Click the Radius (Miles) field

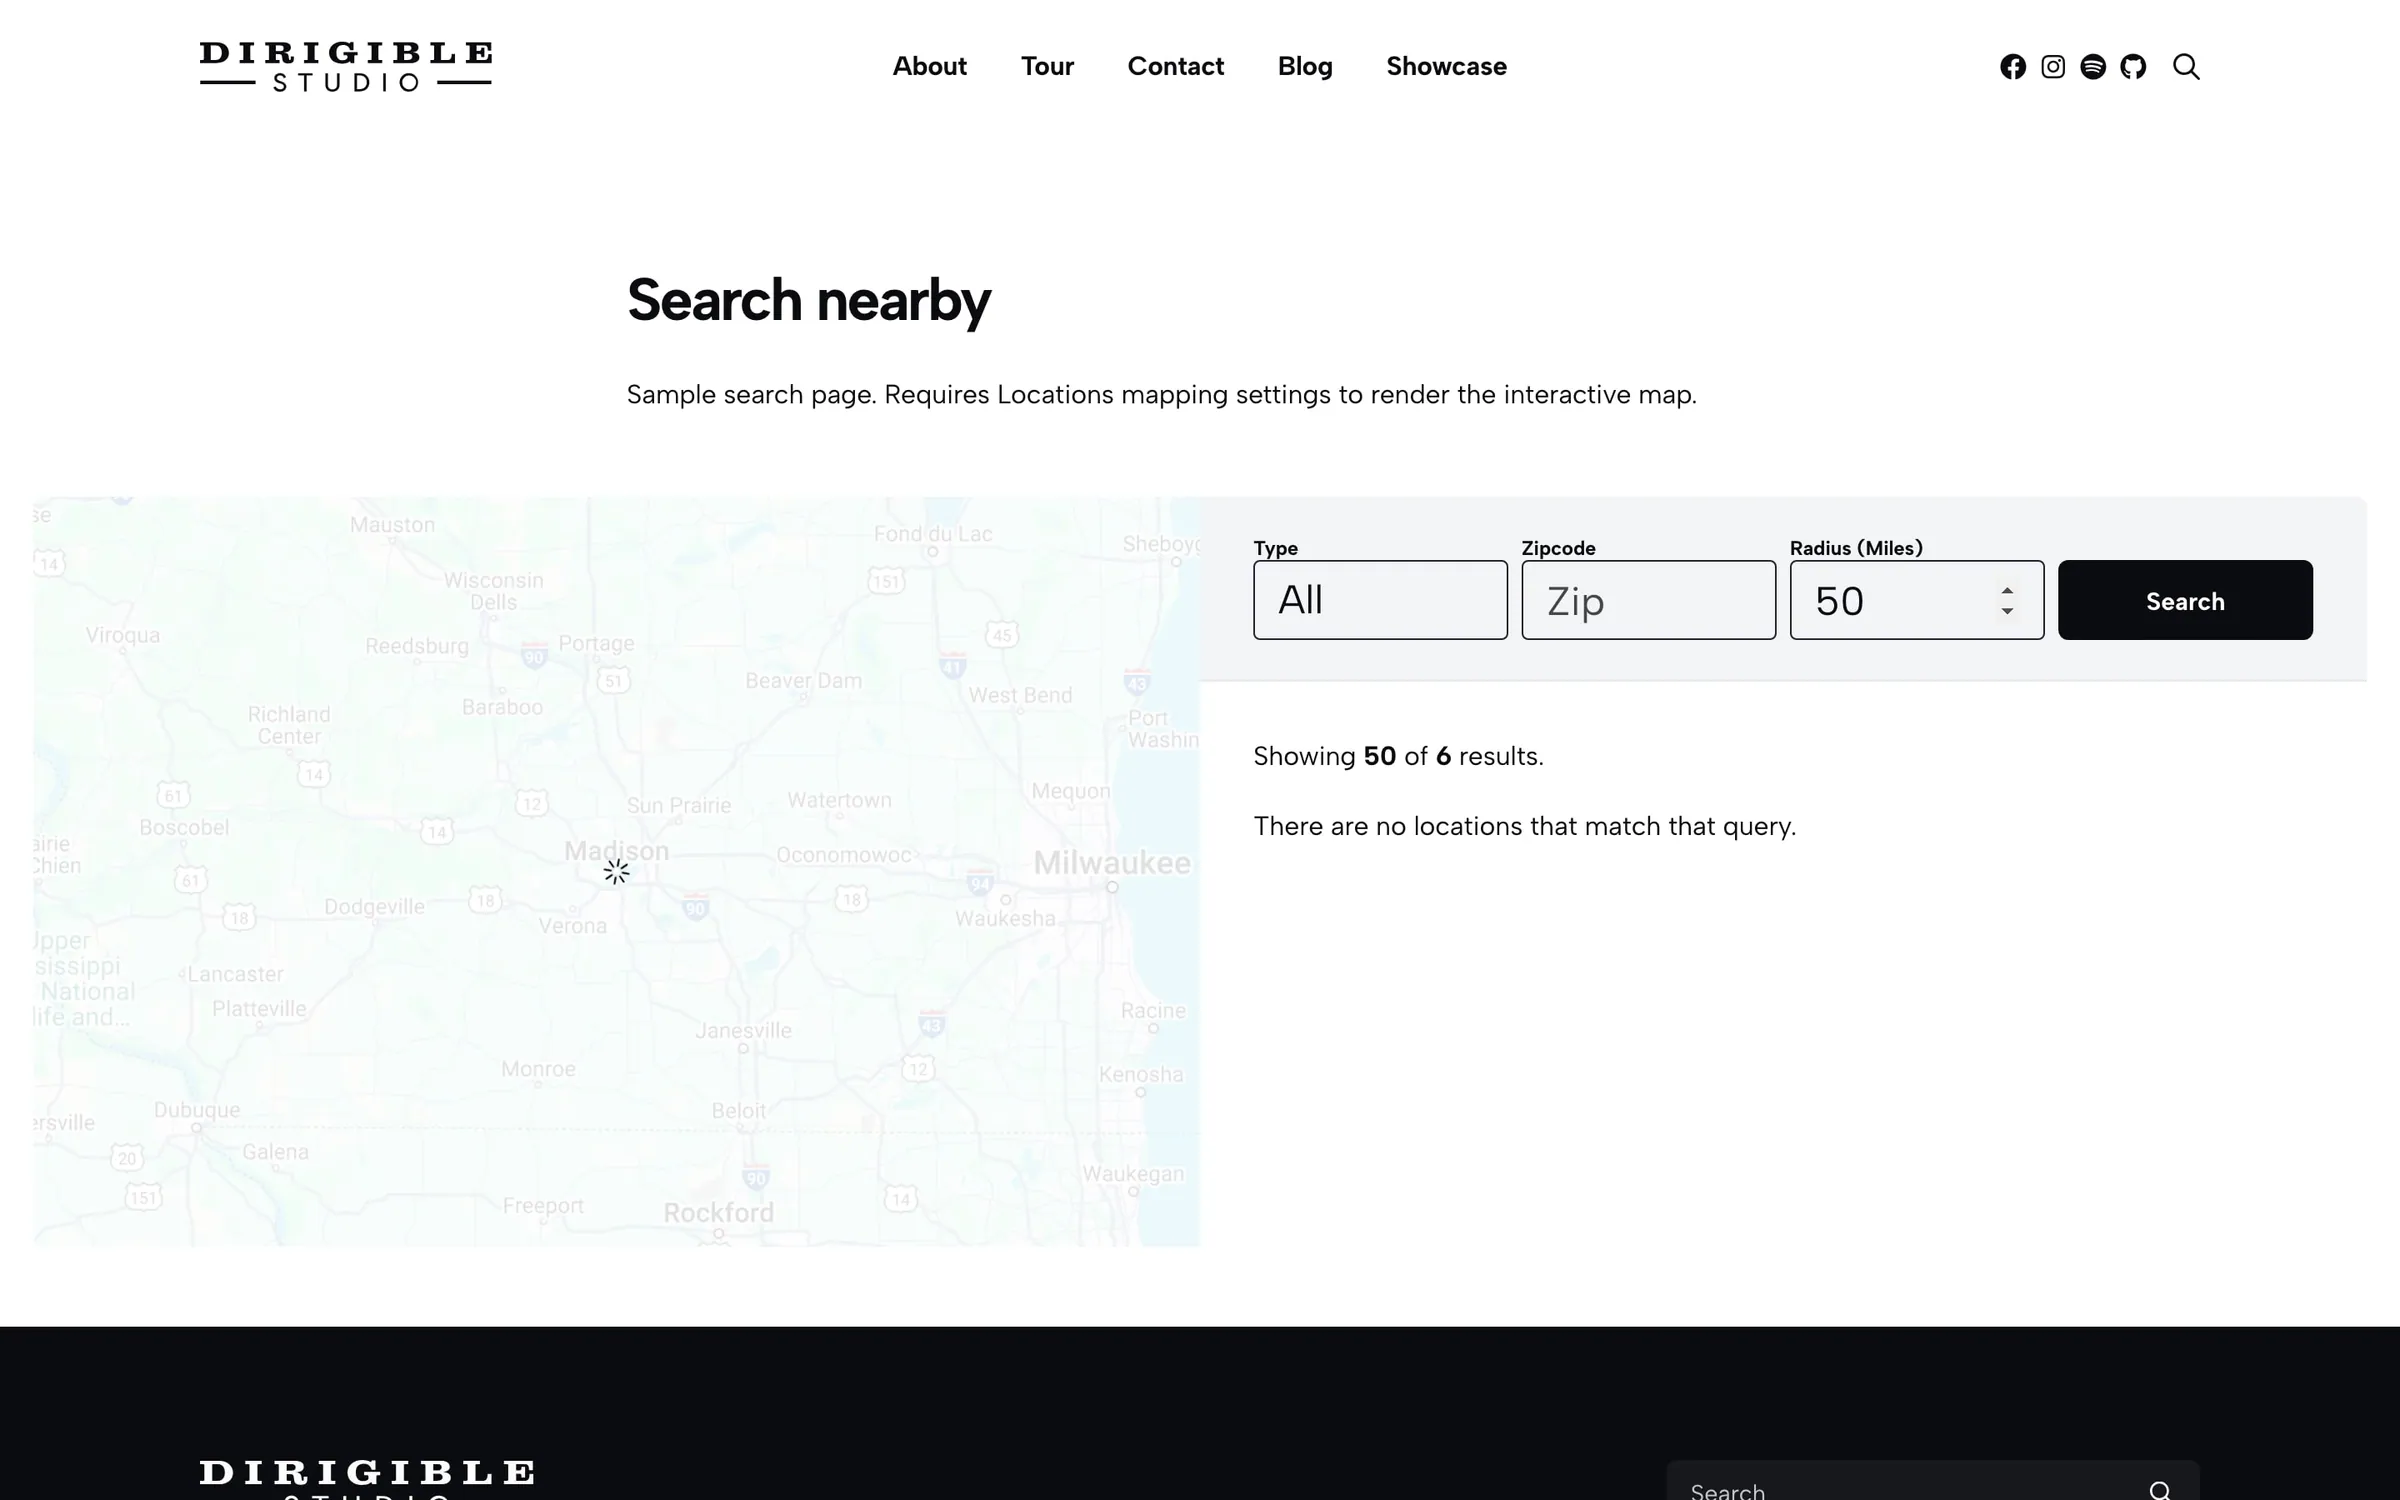coord(1916,600)
